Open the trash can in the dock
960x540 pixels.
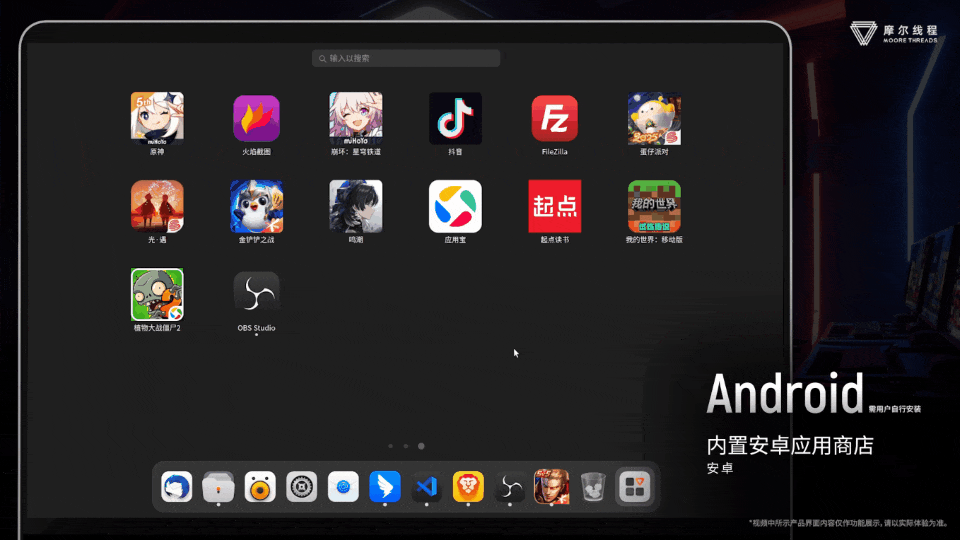[593, 487]
